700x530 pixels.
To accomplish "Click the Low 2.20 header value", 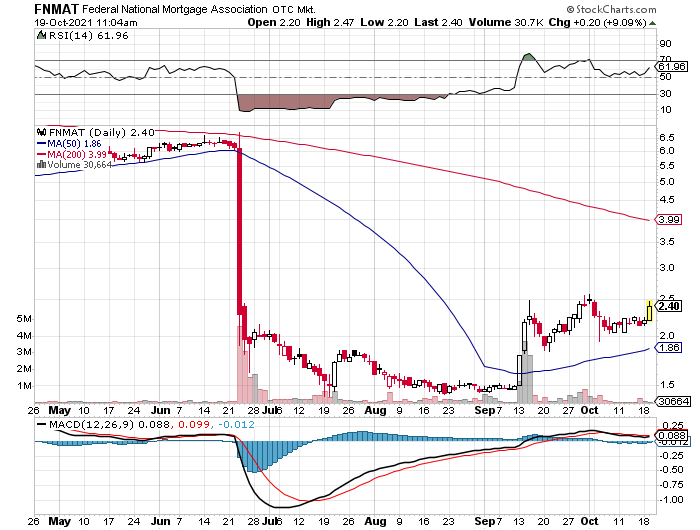I will pos(384,22).
